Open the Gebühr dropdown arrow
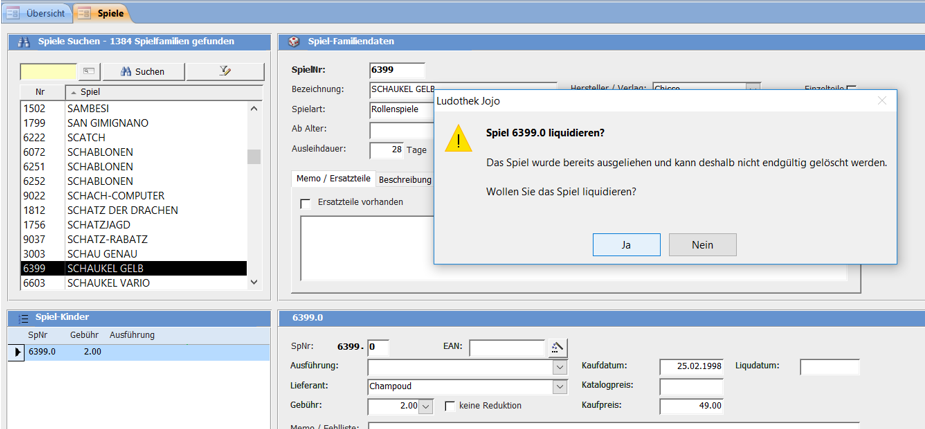 click(x=426, y=406)
